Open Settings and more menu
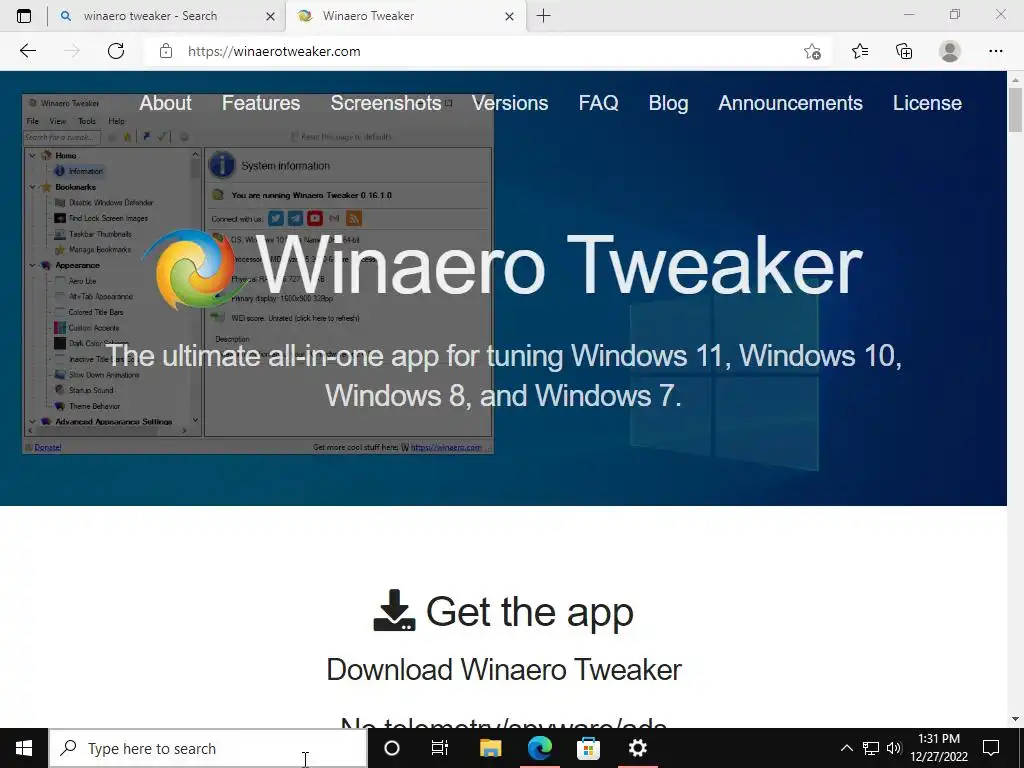The width and height of the screenshot is (1024, 768). (995, 51)
